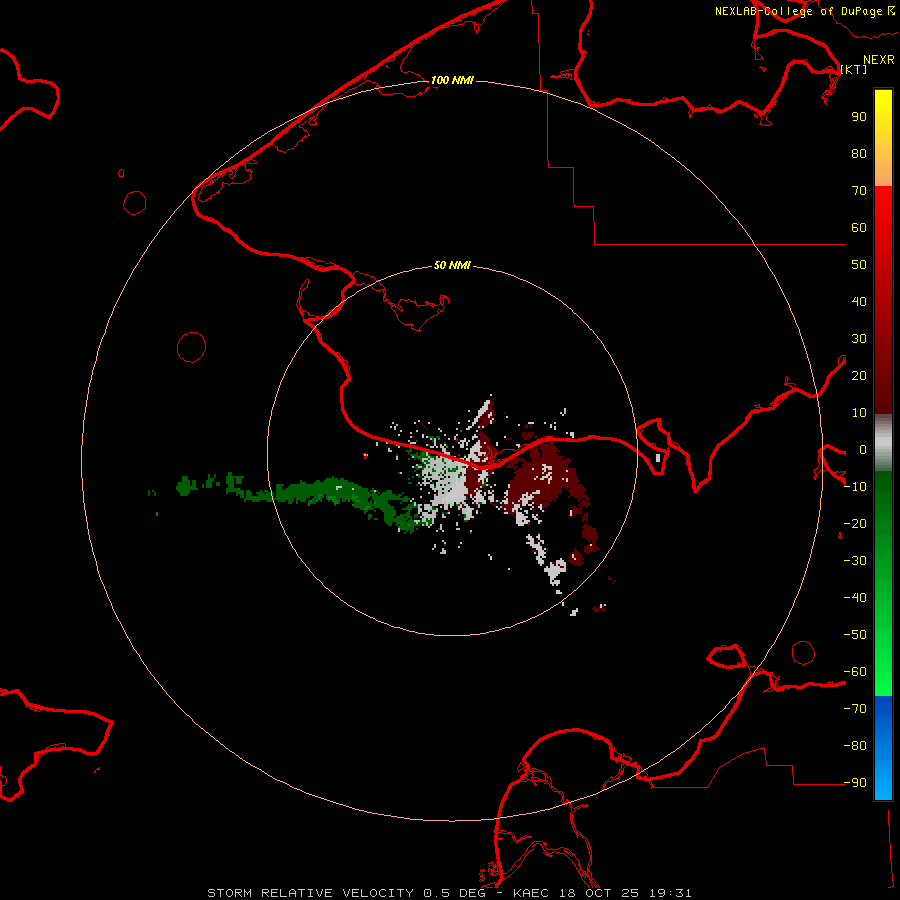Click the 90 value on the velocity scale
The image size is (900, 900).
point(859,117)
